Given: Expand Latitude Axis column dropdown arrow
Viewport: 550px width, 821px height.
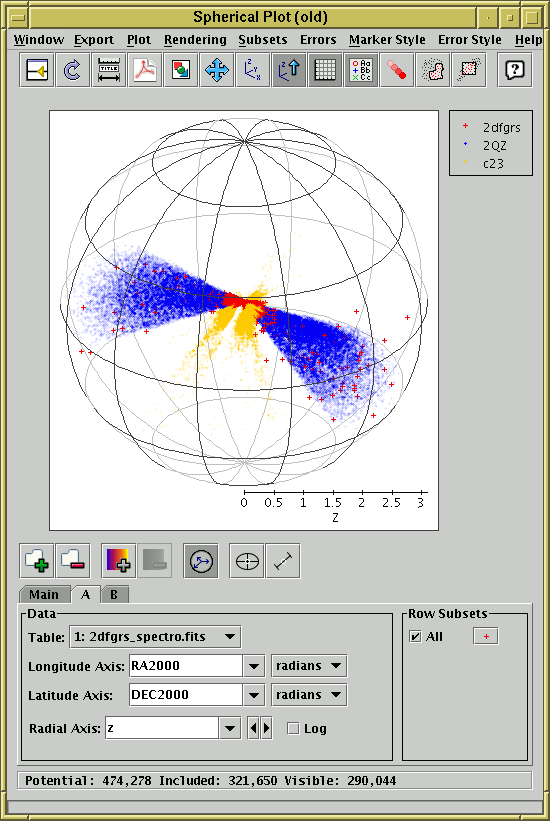Looking at the screenshot, I should click(254, 695).
